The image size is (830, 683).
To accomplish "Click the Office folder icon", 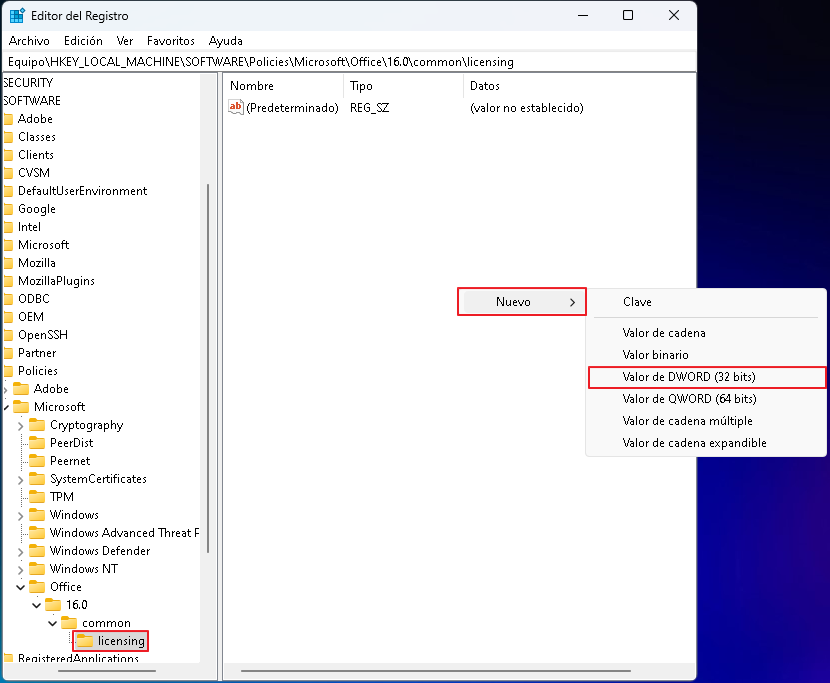I will pyautogui.click(x=37, y=587).
